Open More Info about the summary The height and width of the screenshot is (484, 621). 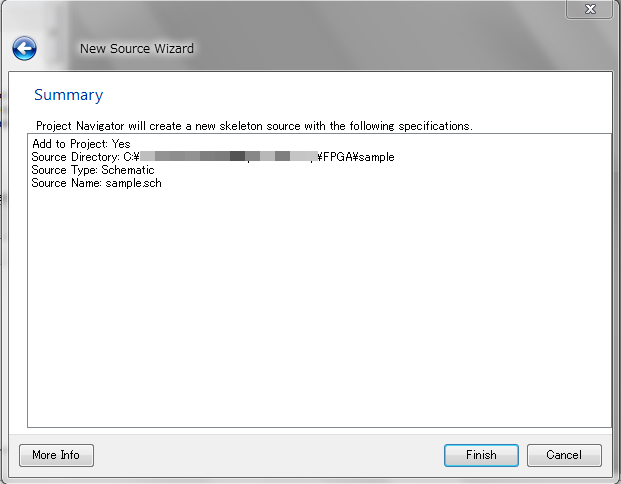[56, 455]
